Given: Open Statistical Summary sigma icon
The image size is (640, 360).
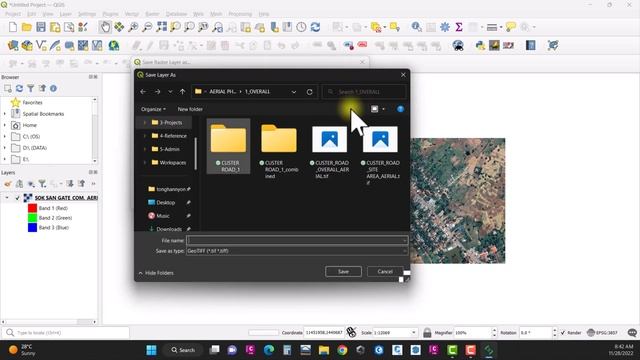Looking at the screenshot, I should point(459,27).
